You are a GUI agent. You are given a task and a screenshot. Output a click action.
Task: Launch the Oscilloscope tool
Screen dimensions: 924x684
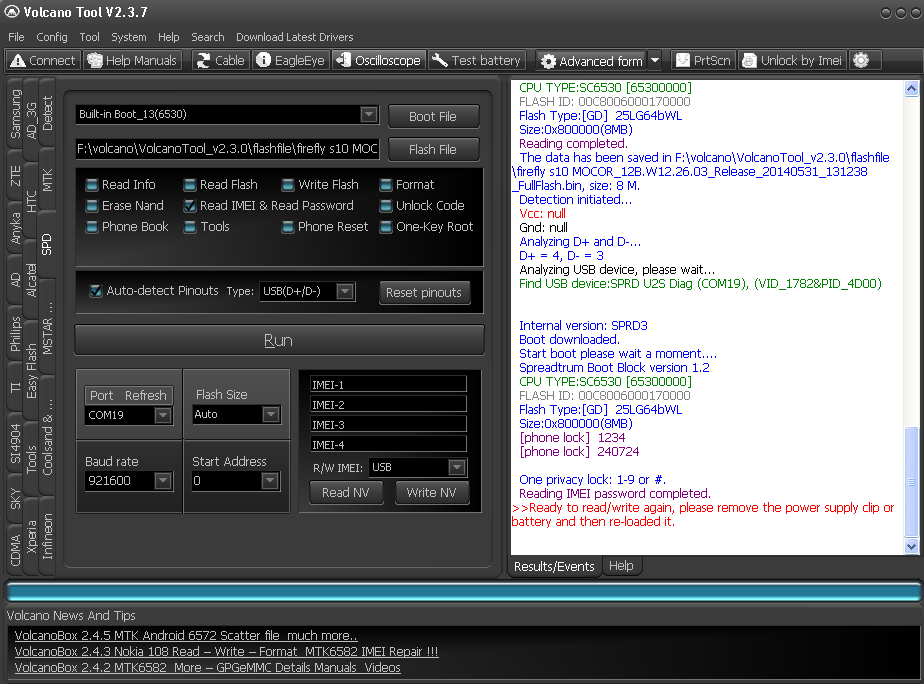point(378,60)
